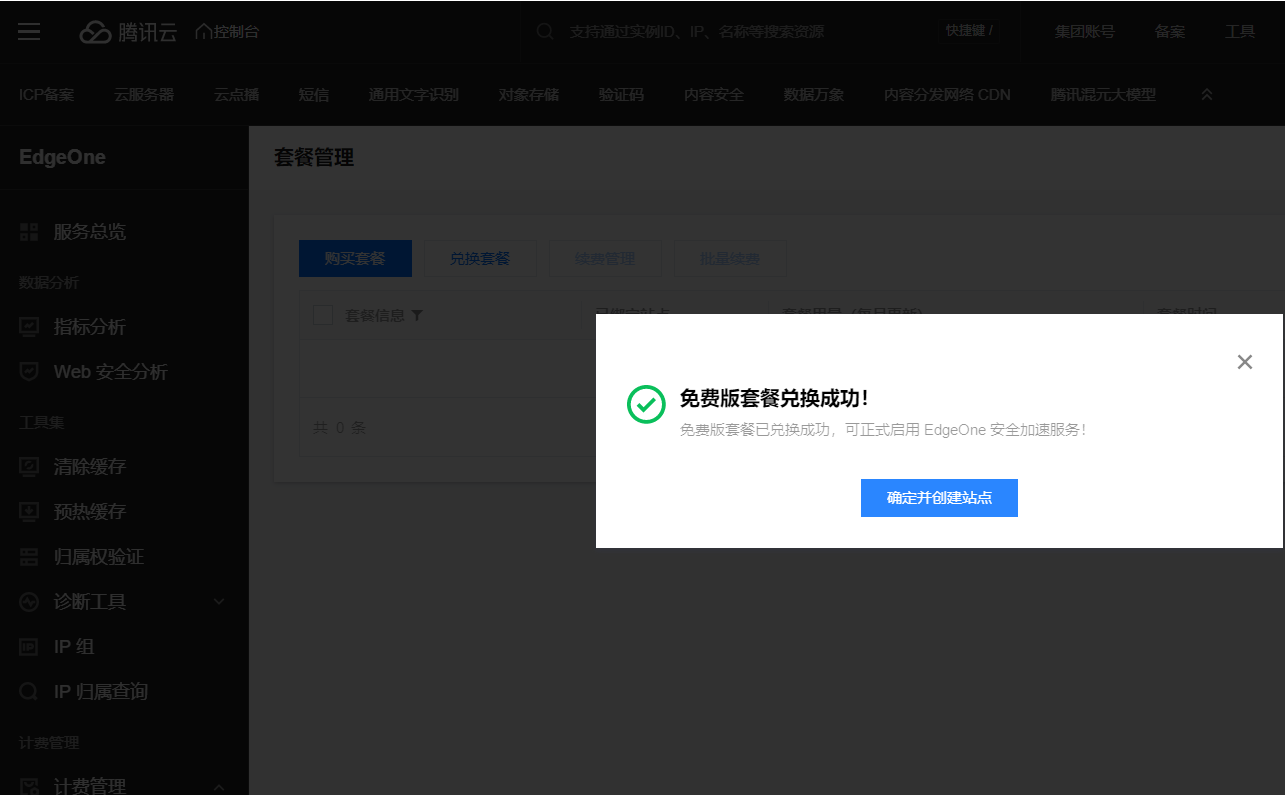
Task: Go to the 控制台 home link
Action: 227,32
